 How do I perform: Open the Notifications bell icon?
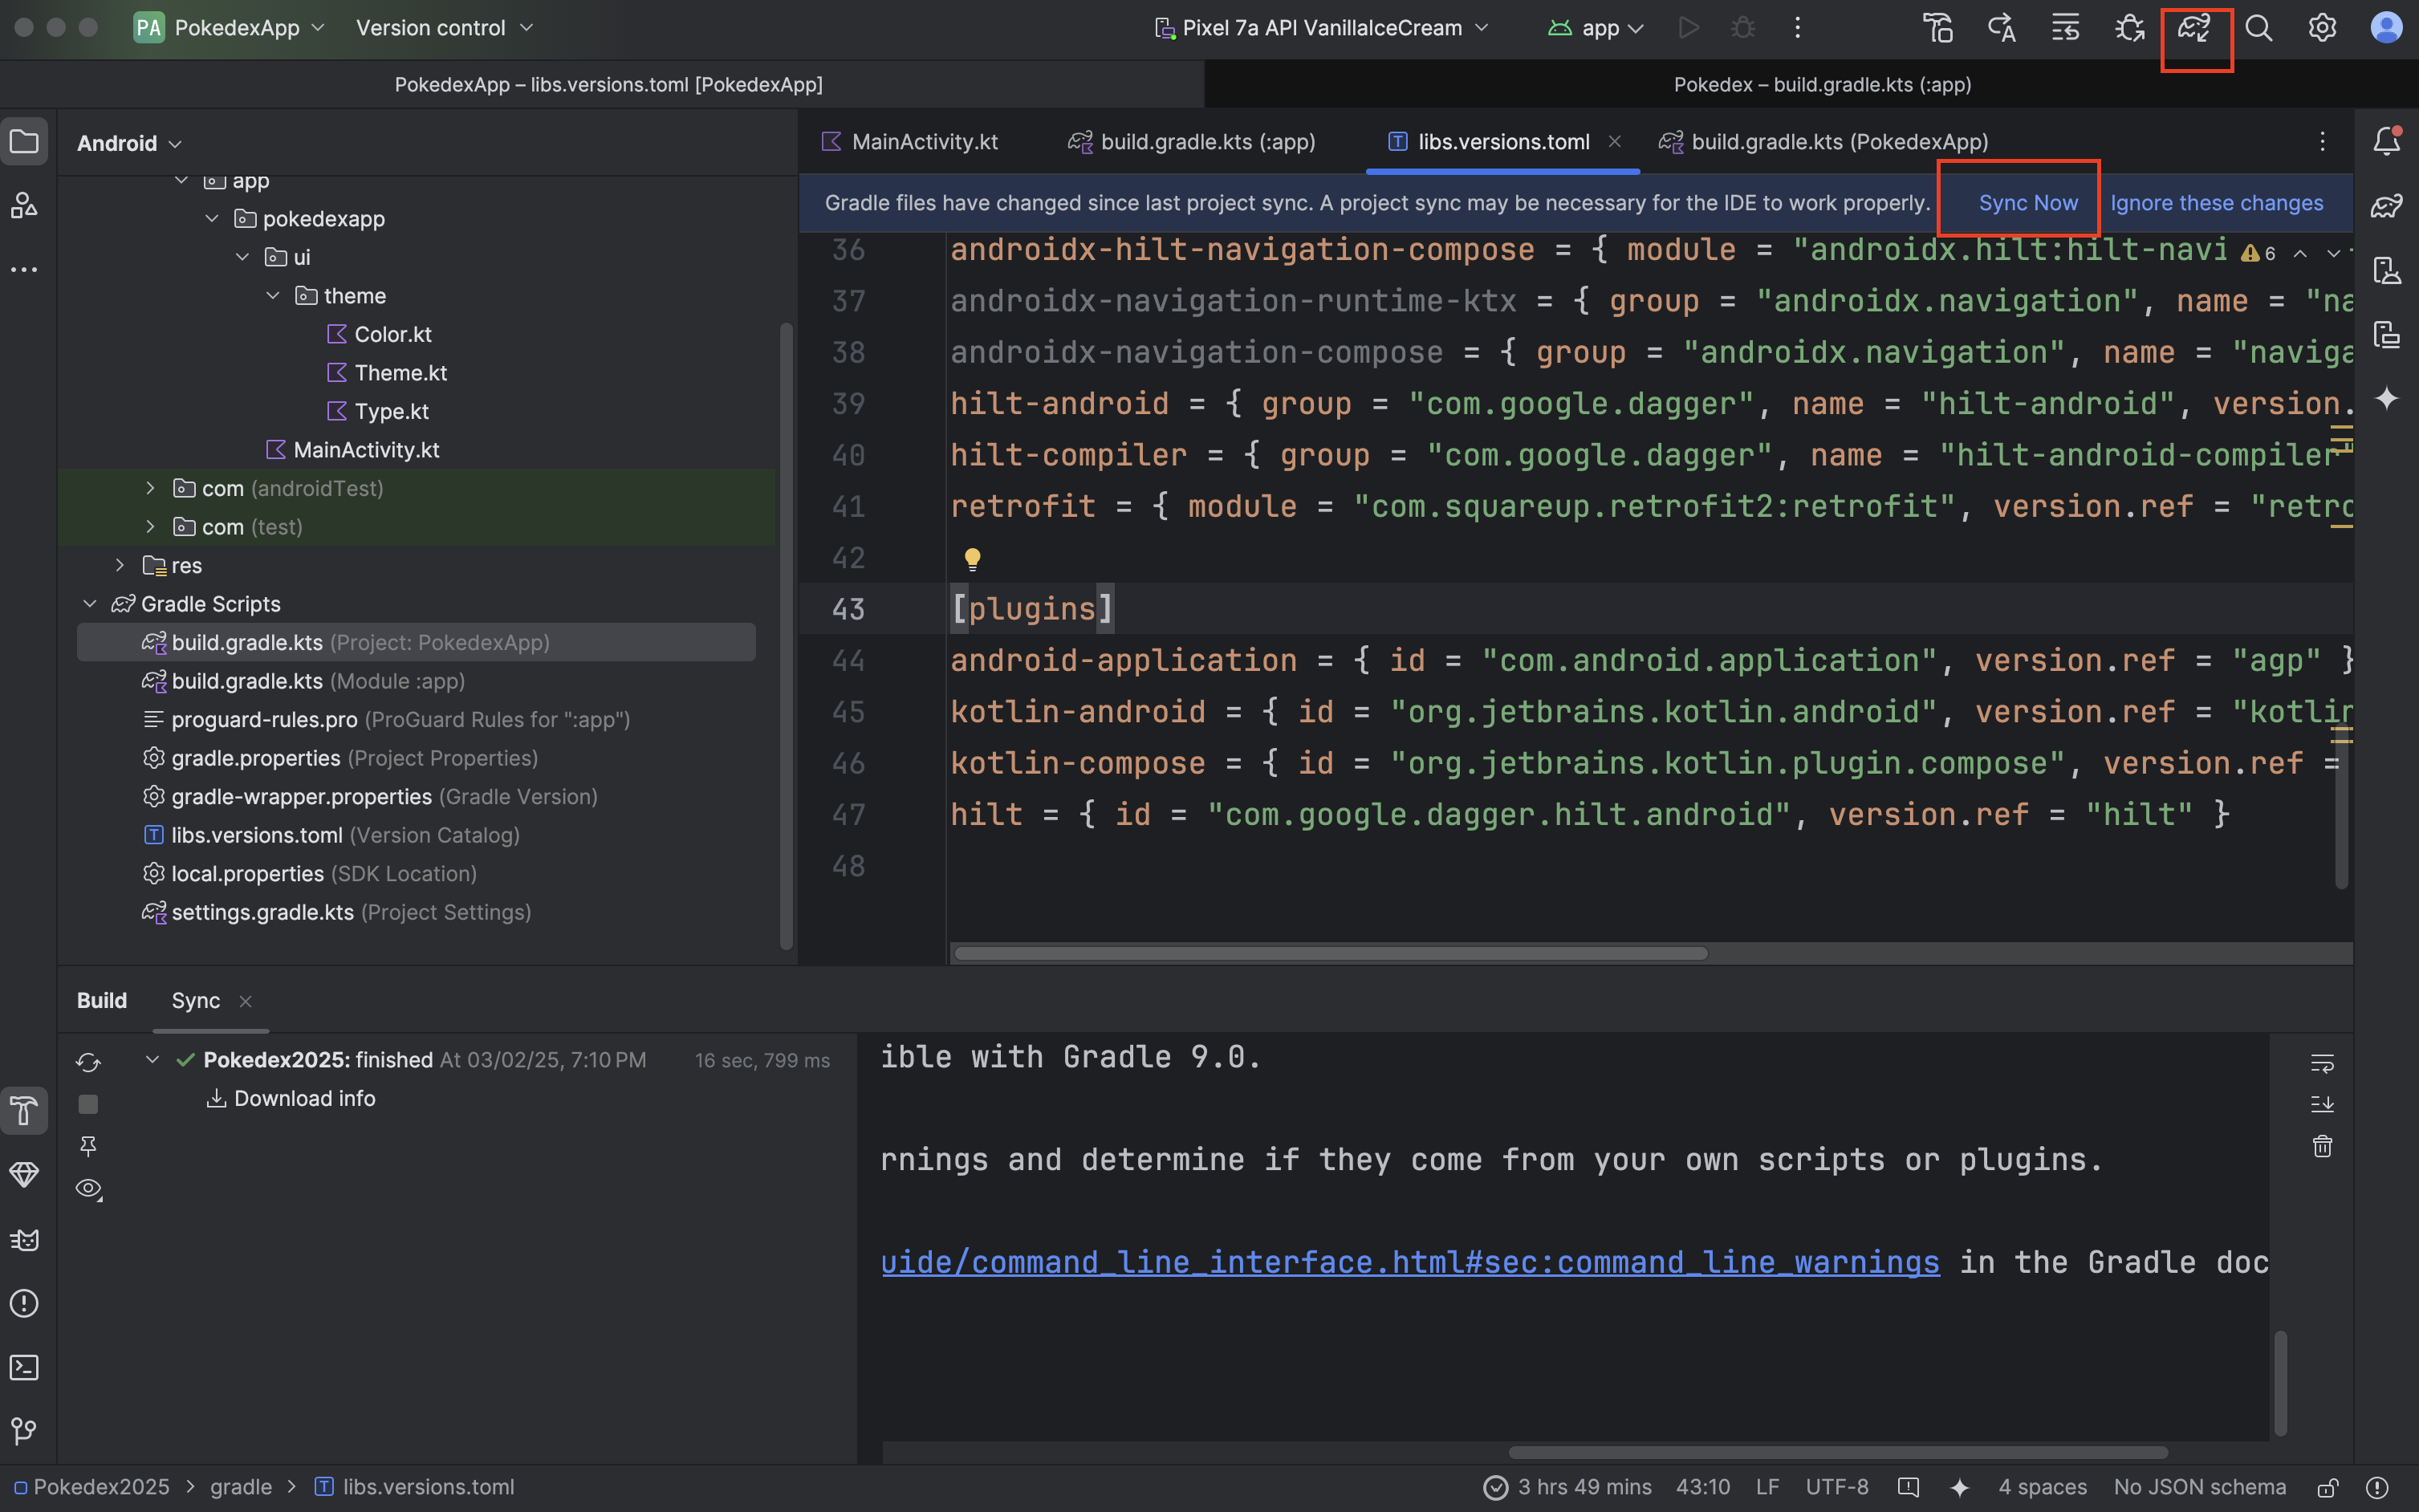pyautogui.click(x=2386, y=141)
